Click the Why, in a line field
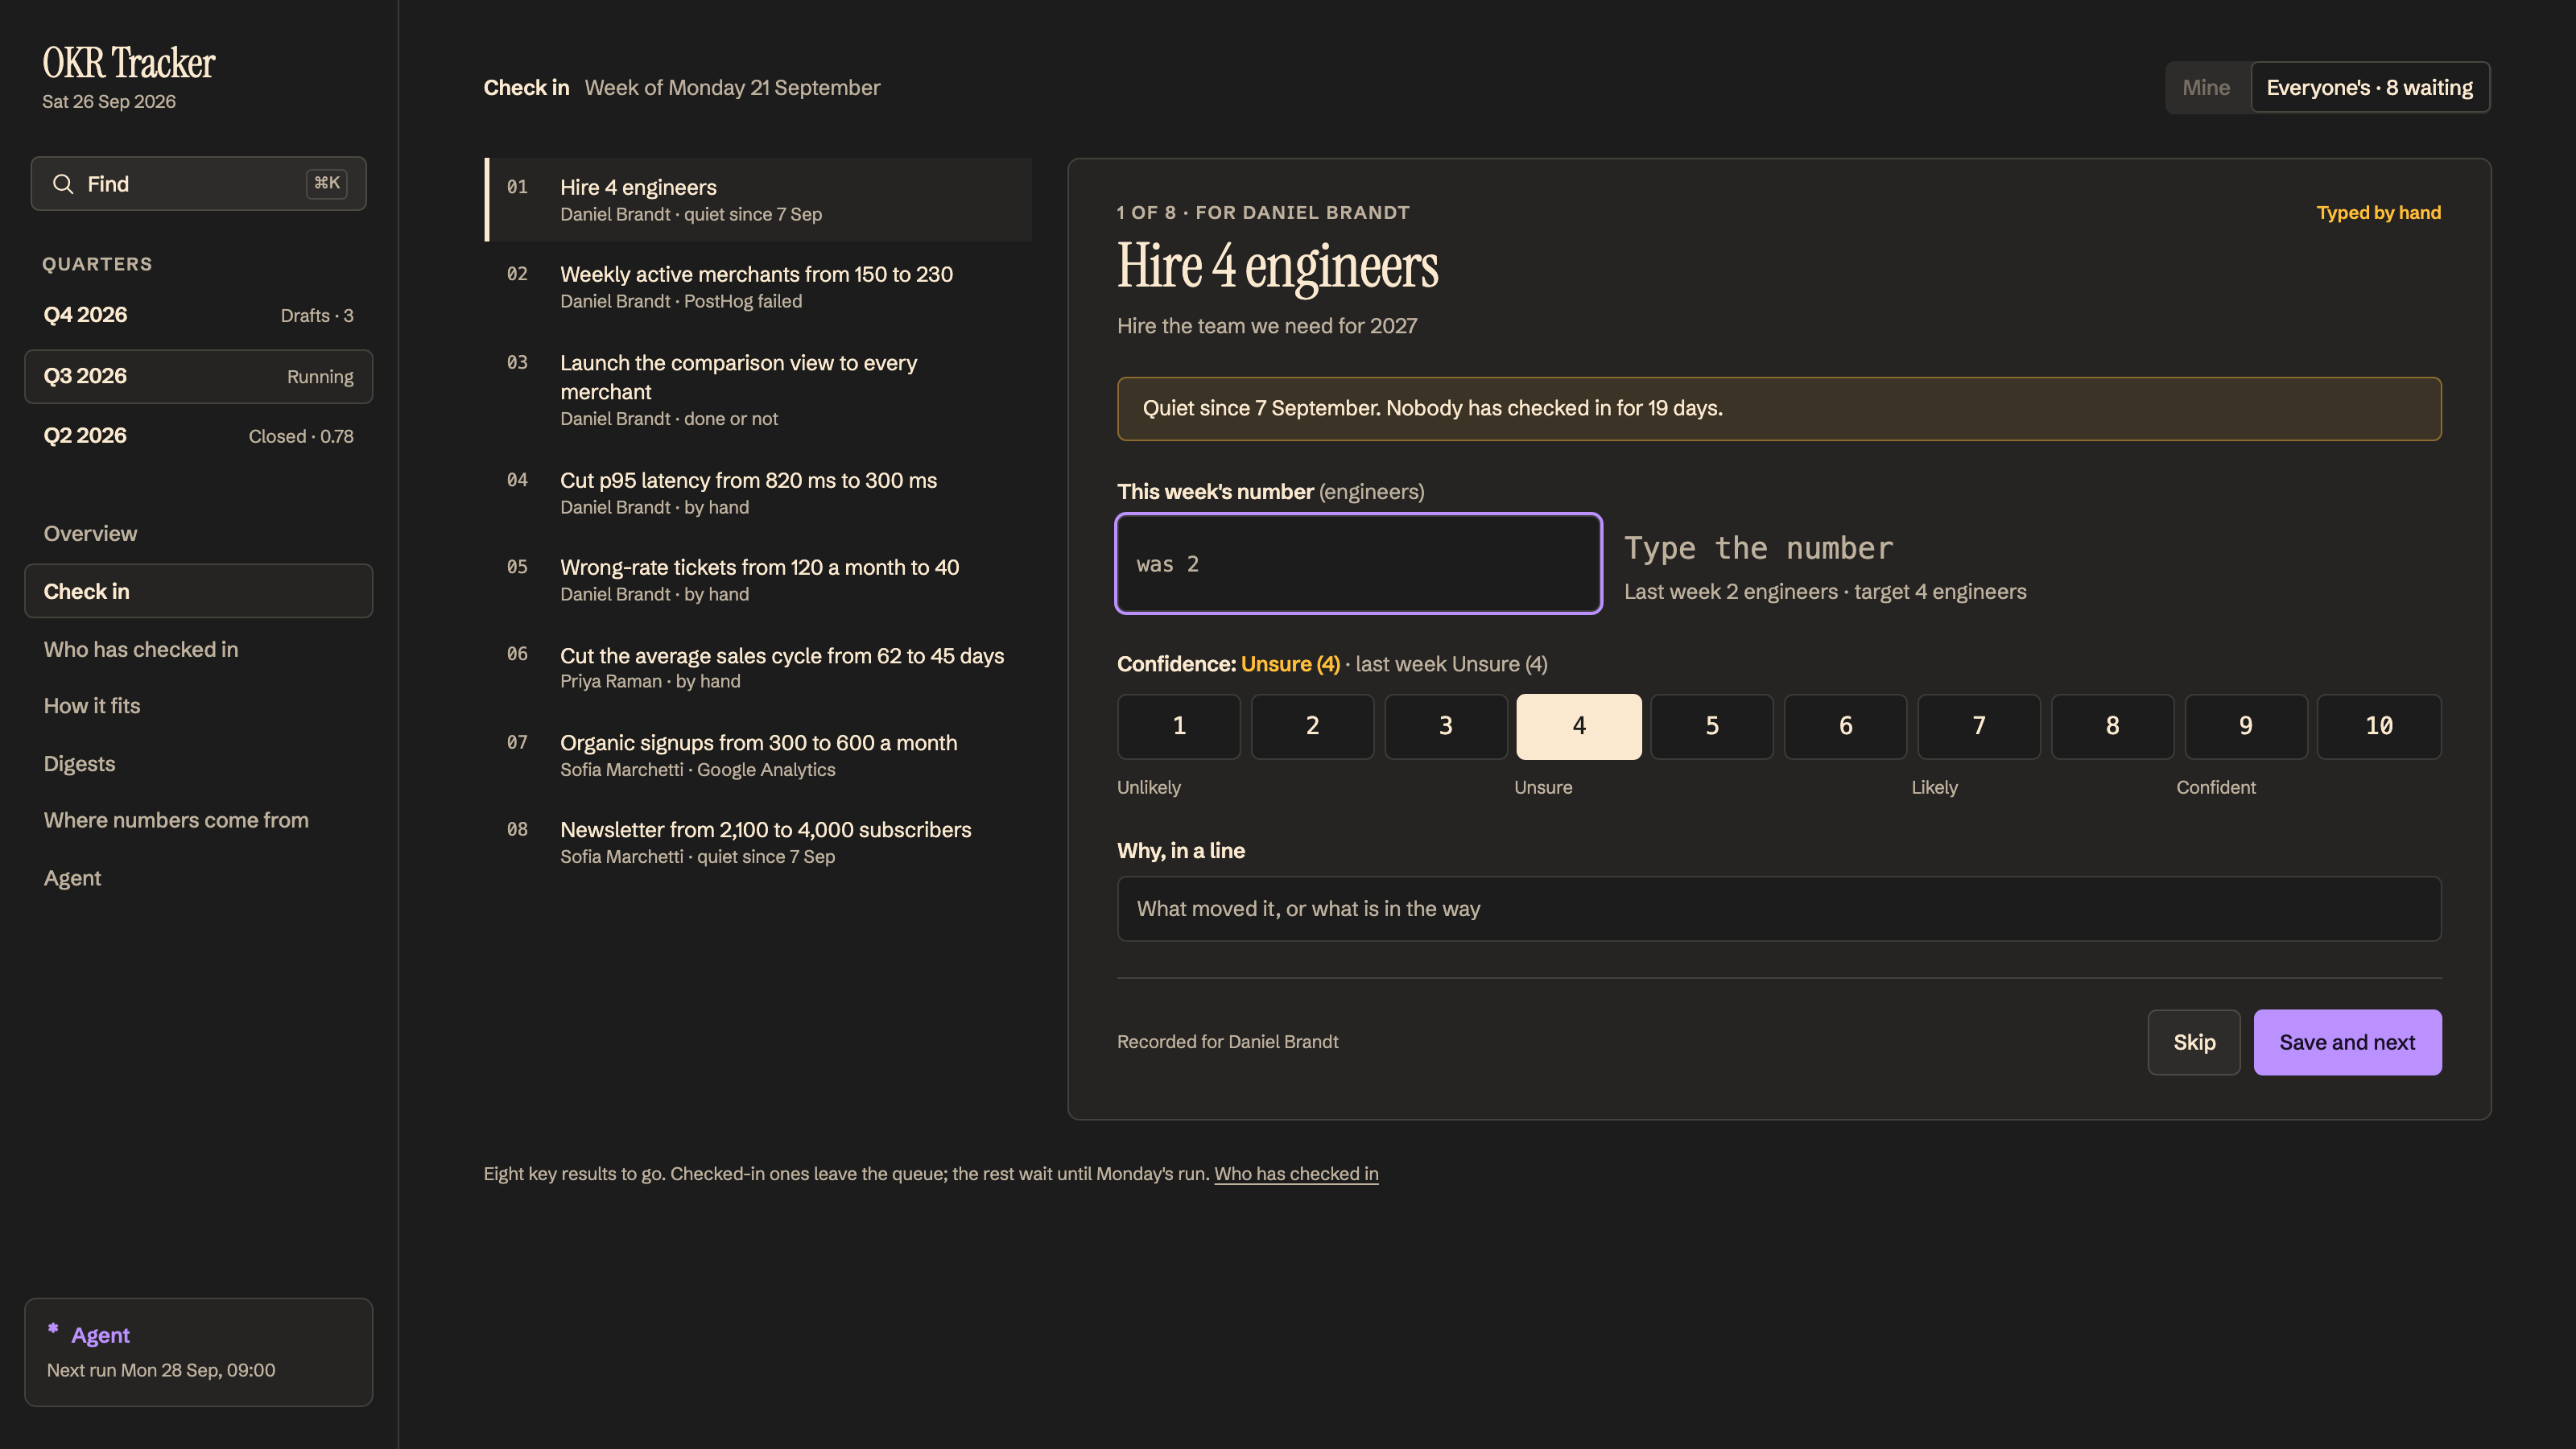 1779,909
